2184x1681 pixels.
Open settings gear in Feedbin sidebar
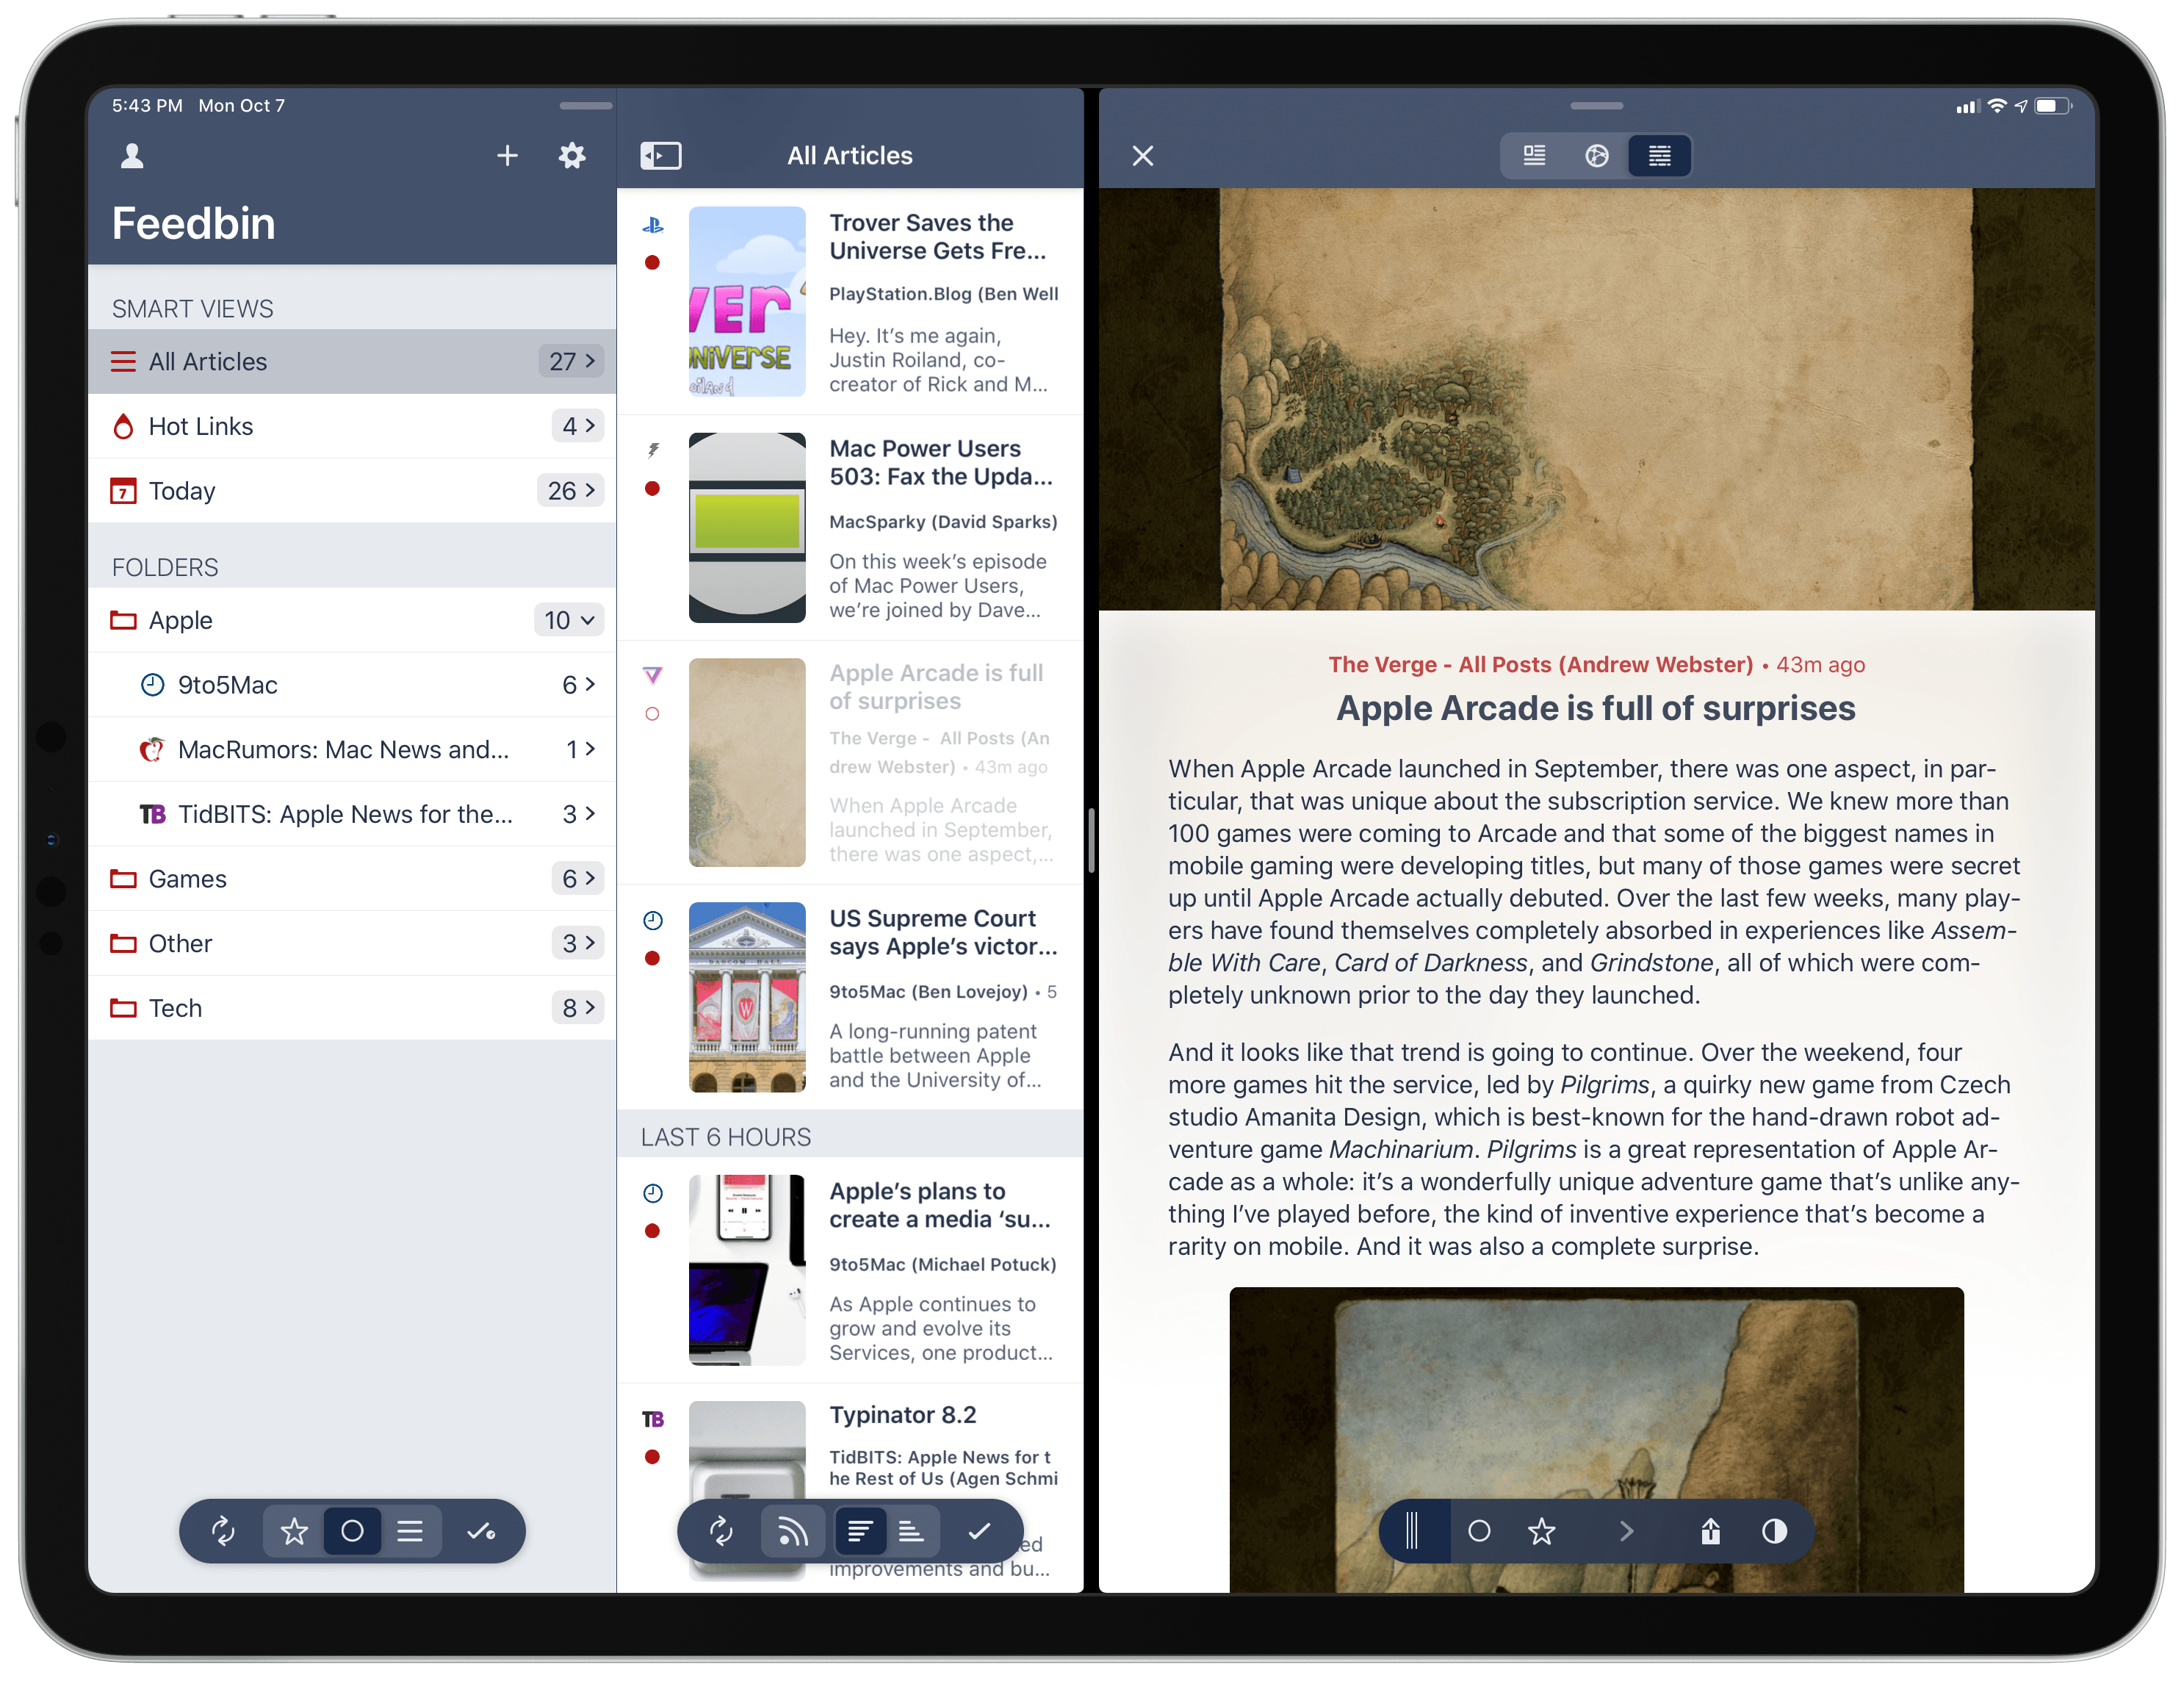coord(572,156)
